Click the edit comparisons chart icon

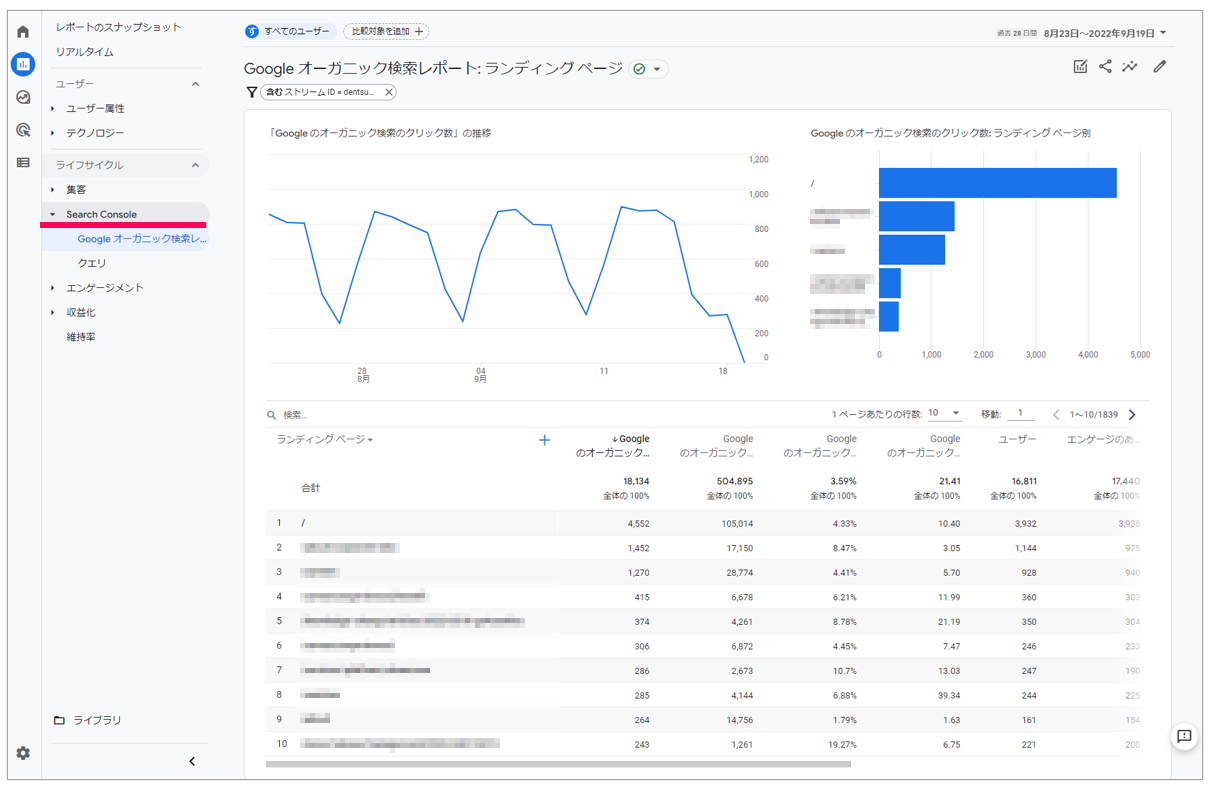point(1080,67)
